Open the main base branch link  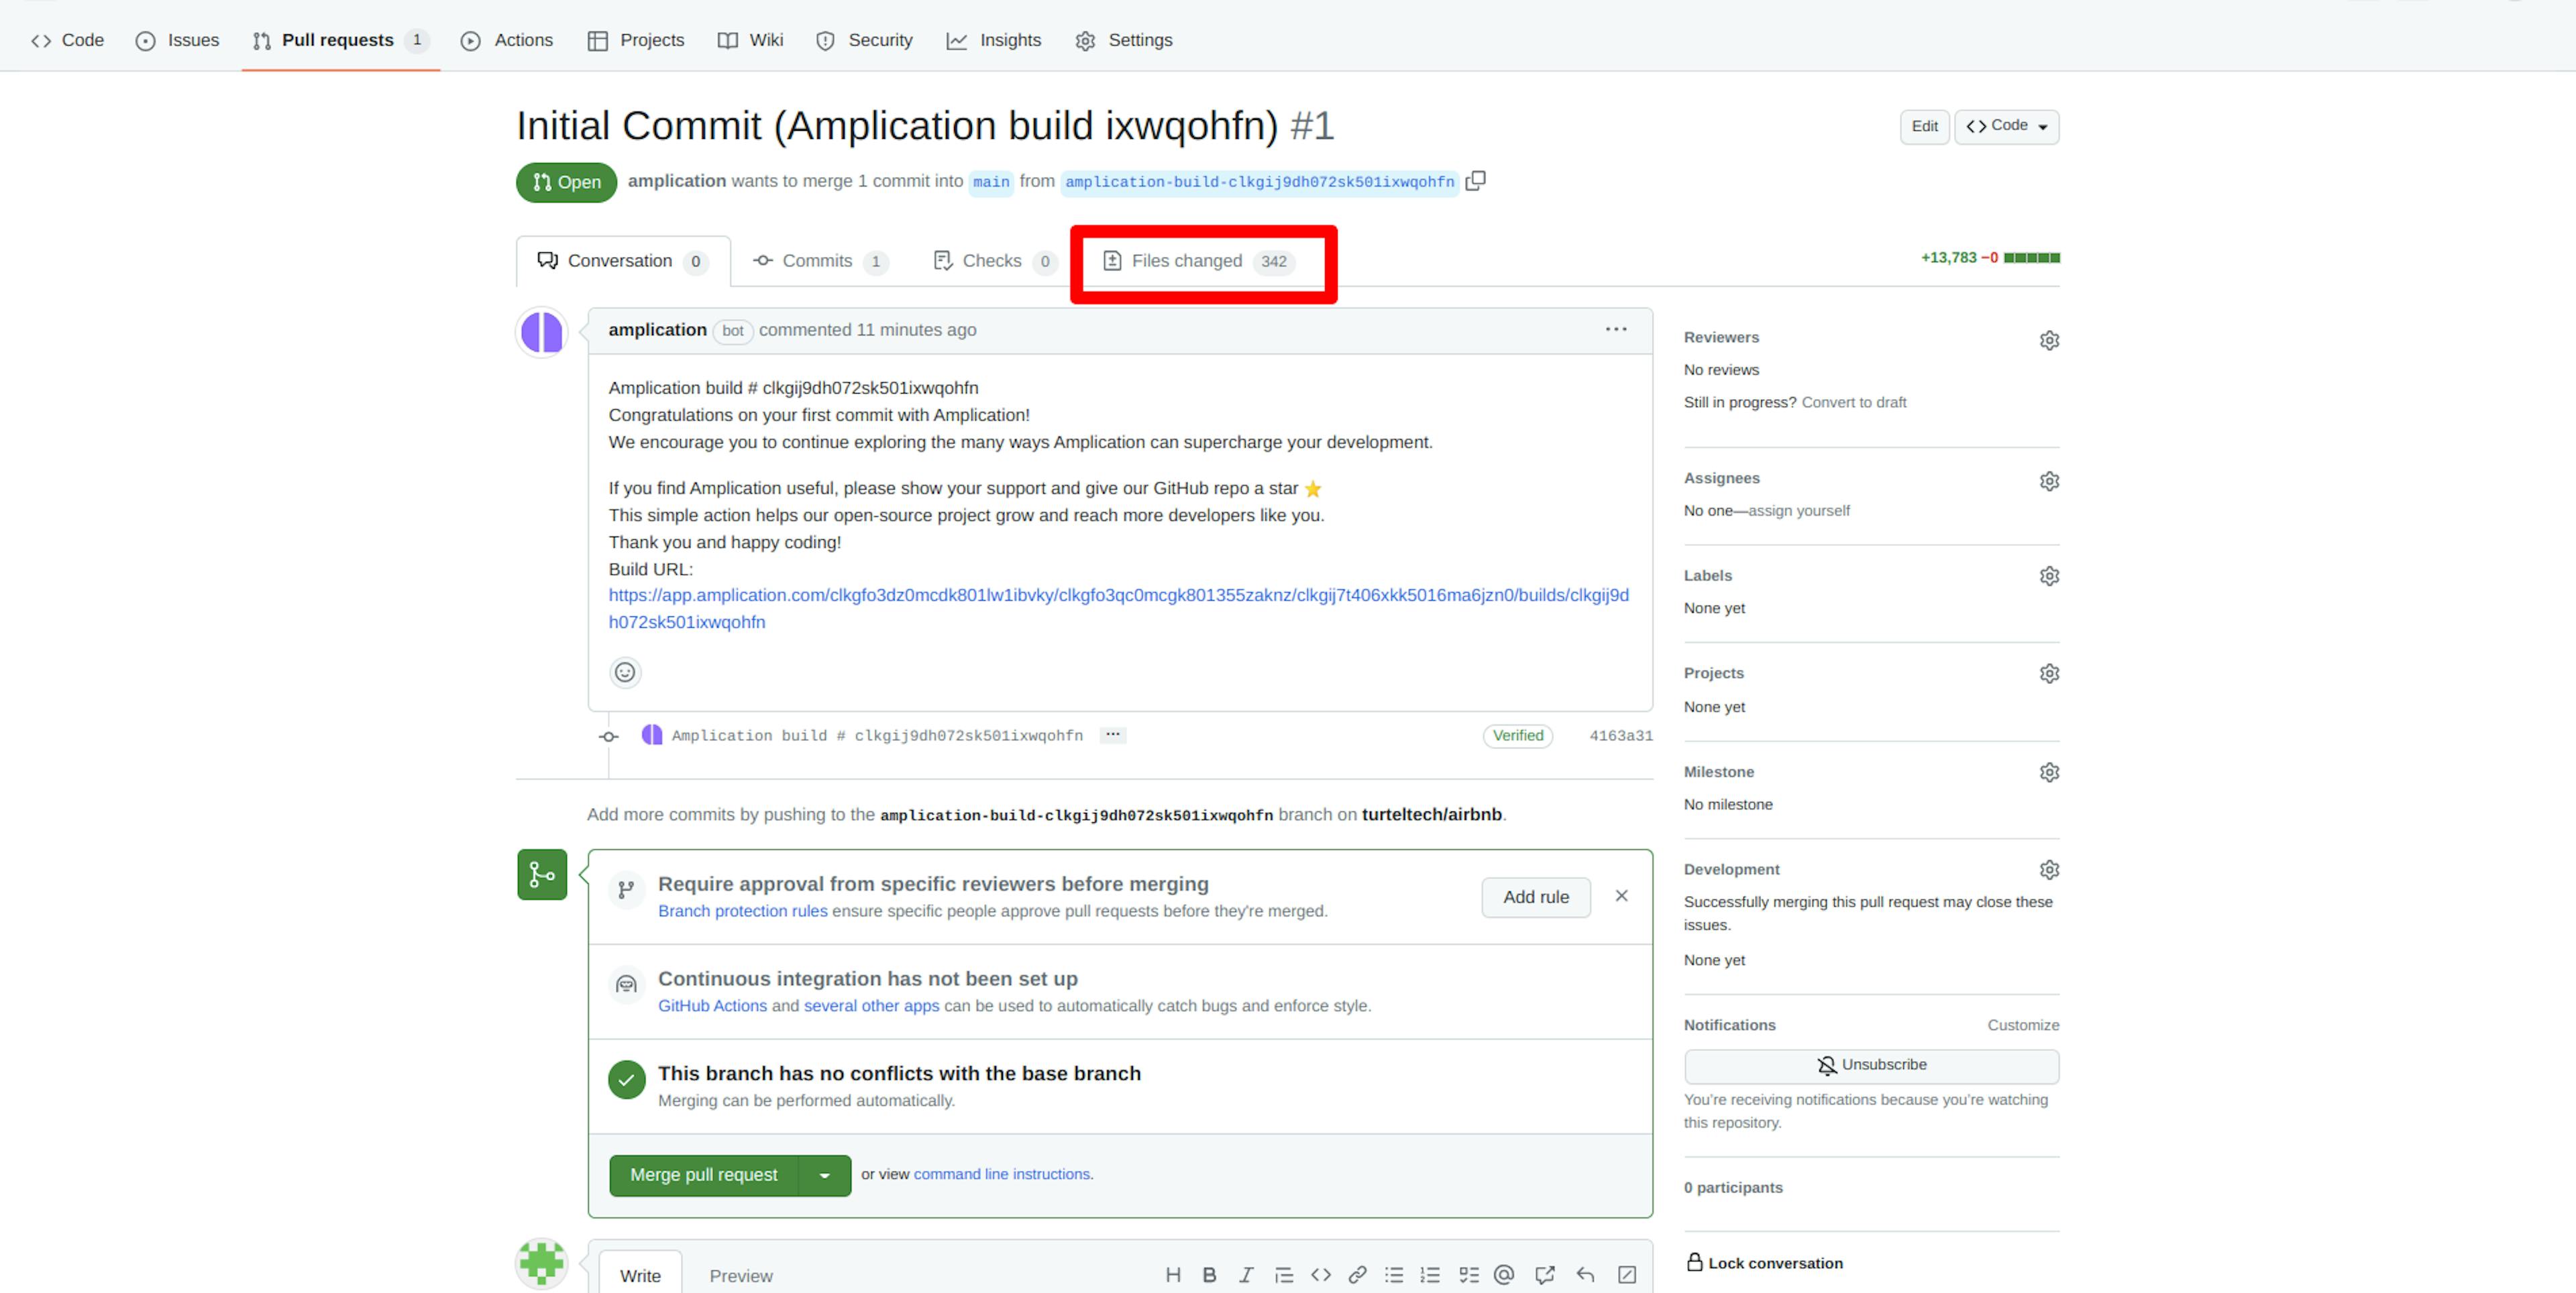[x=991, y=182]
